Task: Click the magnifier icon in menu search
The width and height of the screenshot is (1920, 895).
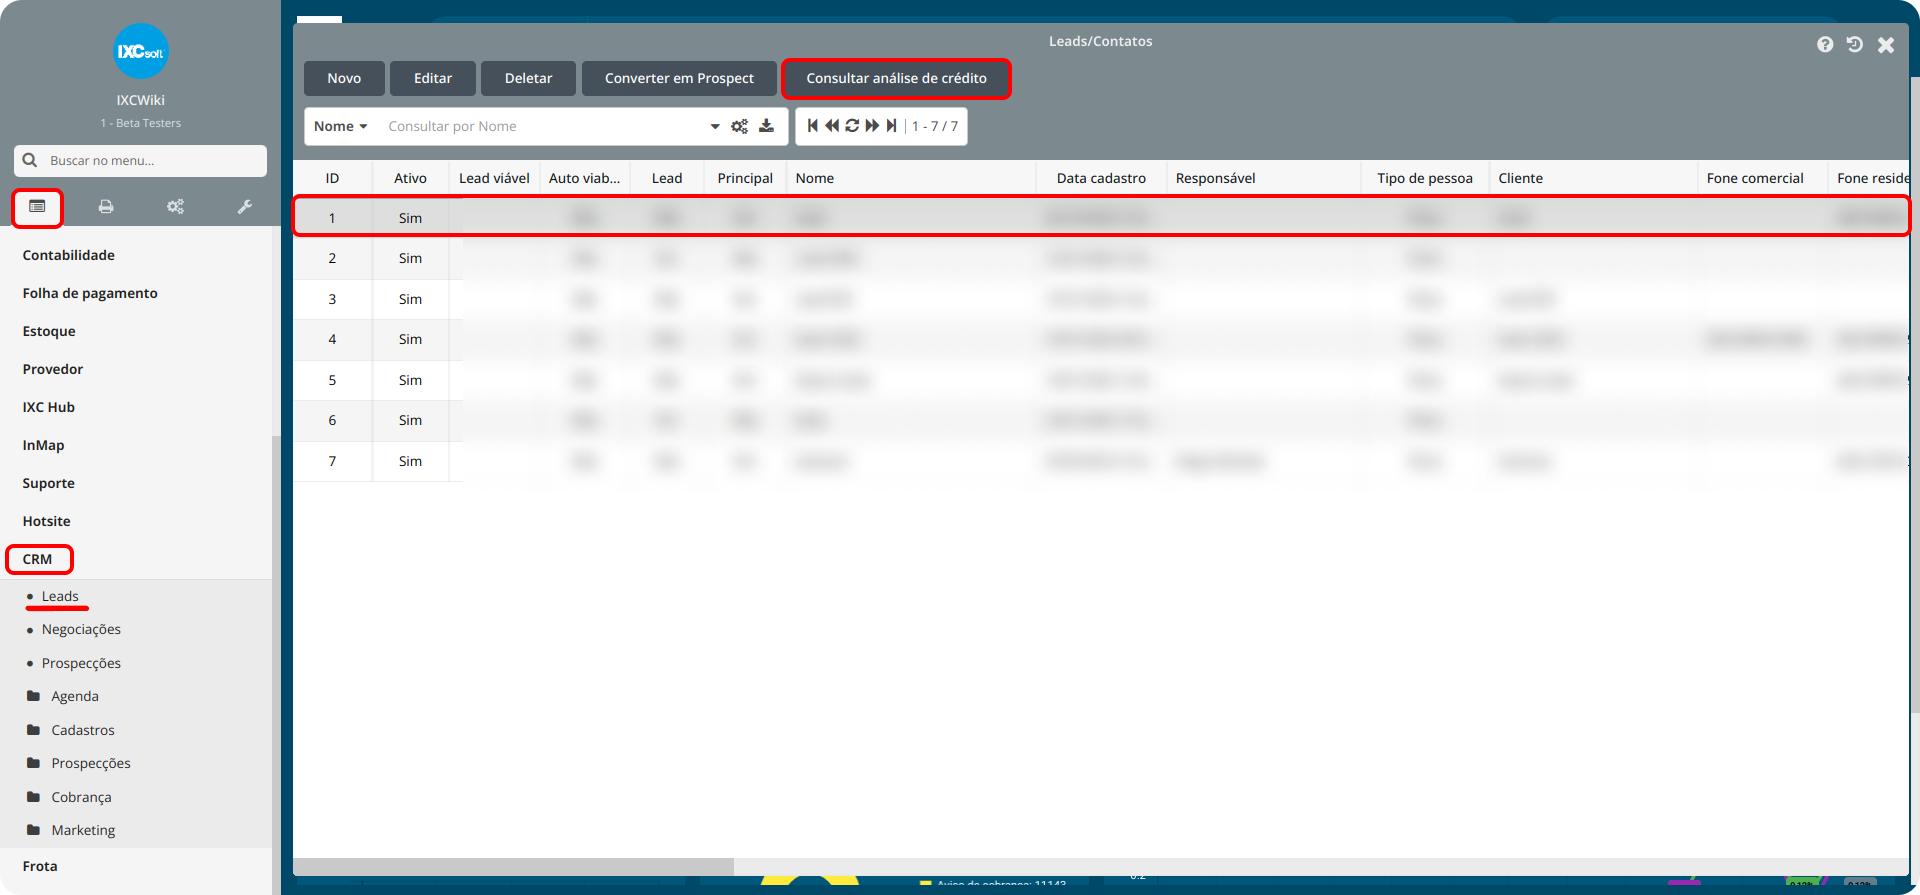Action: [30, 160]
